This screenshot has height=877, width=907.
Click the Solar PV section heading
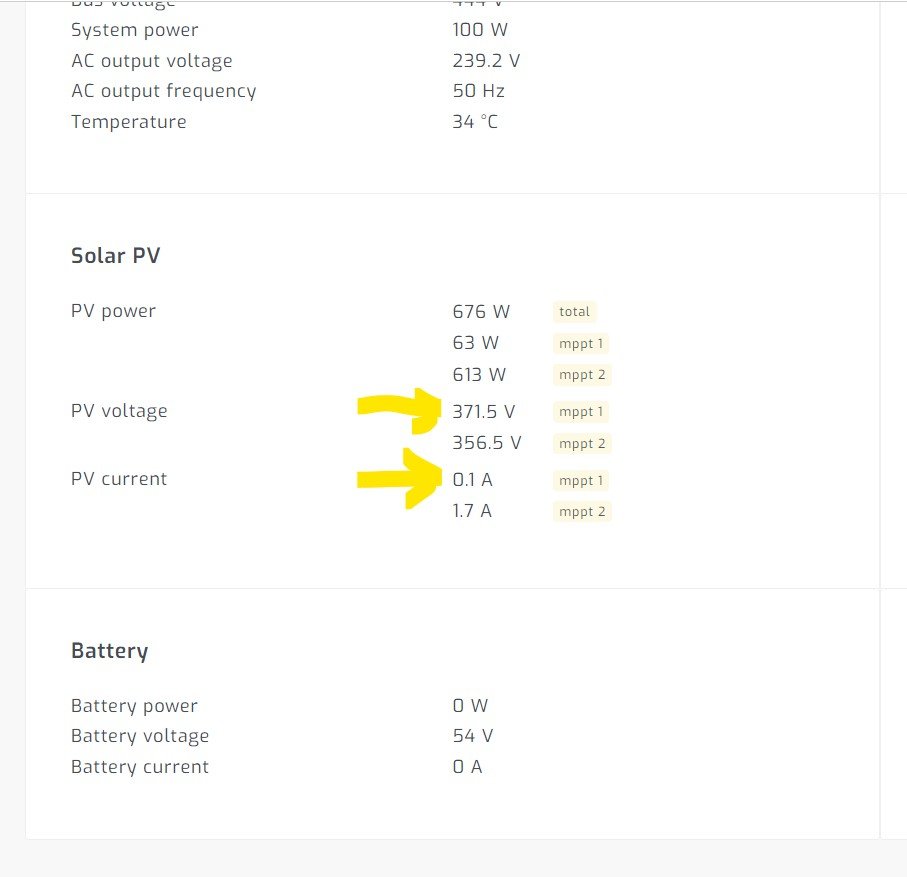click(116, 256)
